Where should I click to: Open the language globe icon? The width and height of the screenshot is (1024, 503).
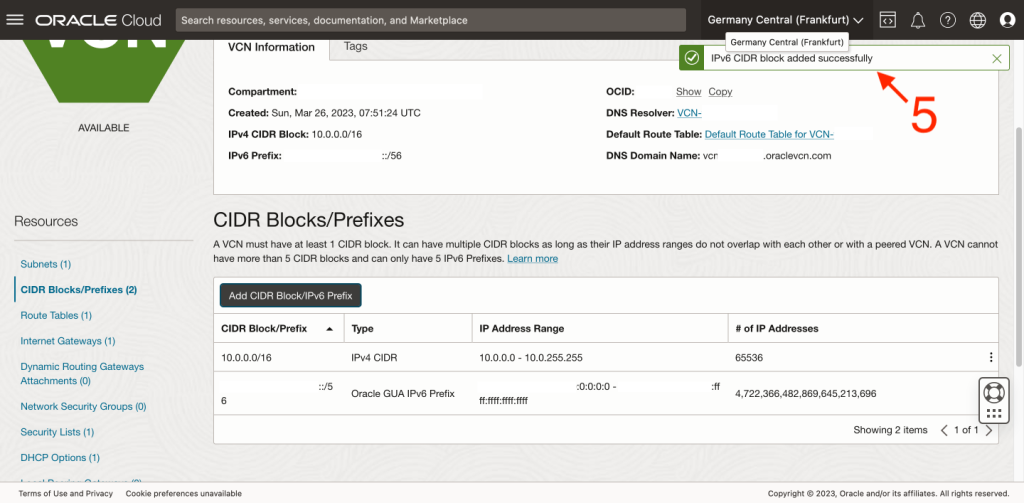click(978, 20)
